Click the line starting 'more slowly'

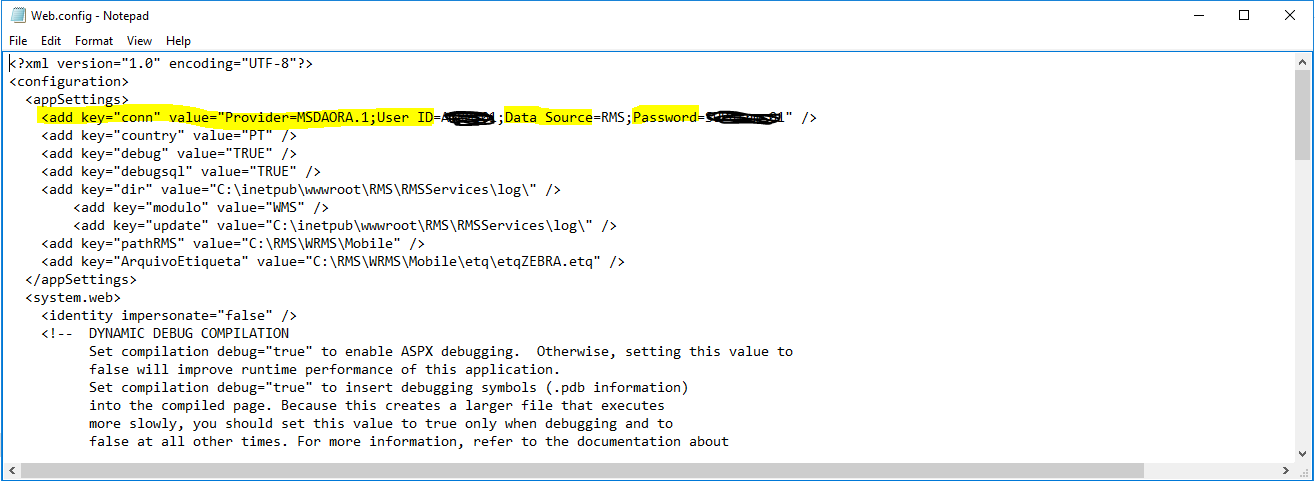381,424
